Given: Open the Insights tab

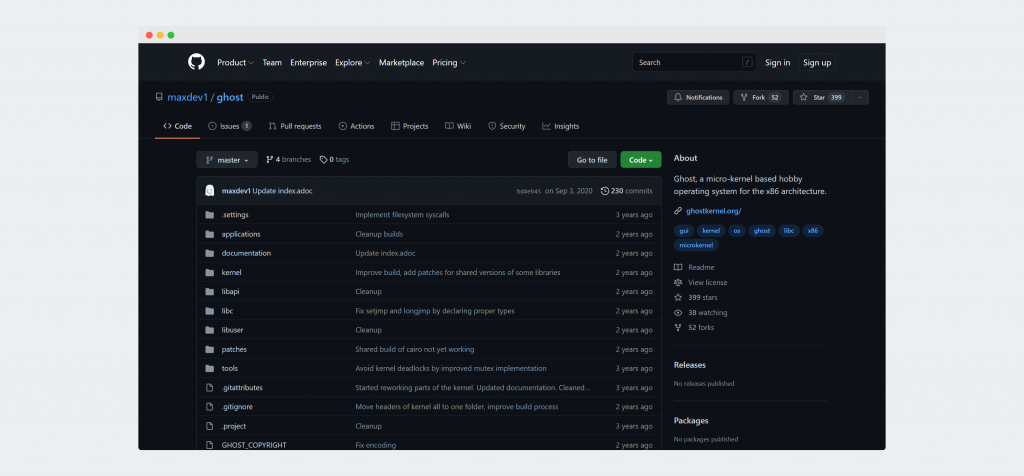Looking at the screenshot, I should click(x=560, y=126).
